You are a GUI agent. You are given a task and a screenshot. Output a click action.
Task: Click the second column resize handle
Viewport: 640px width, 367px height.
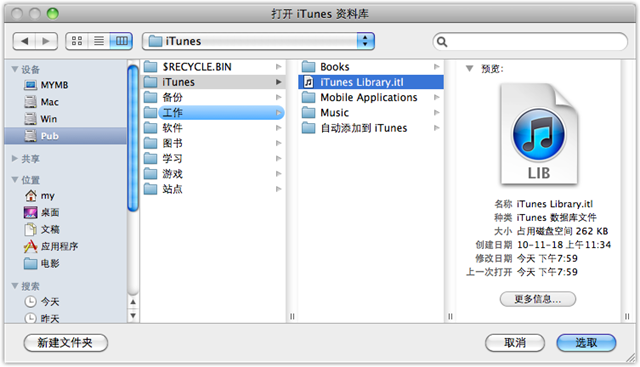tap(450, 316)
